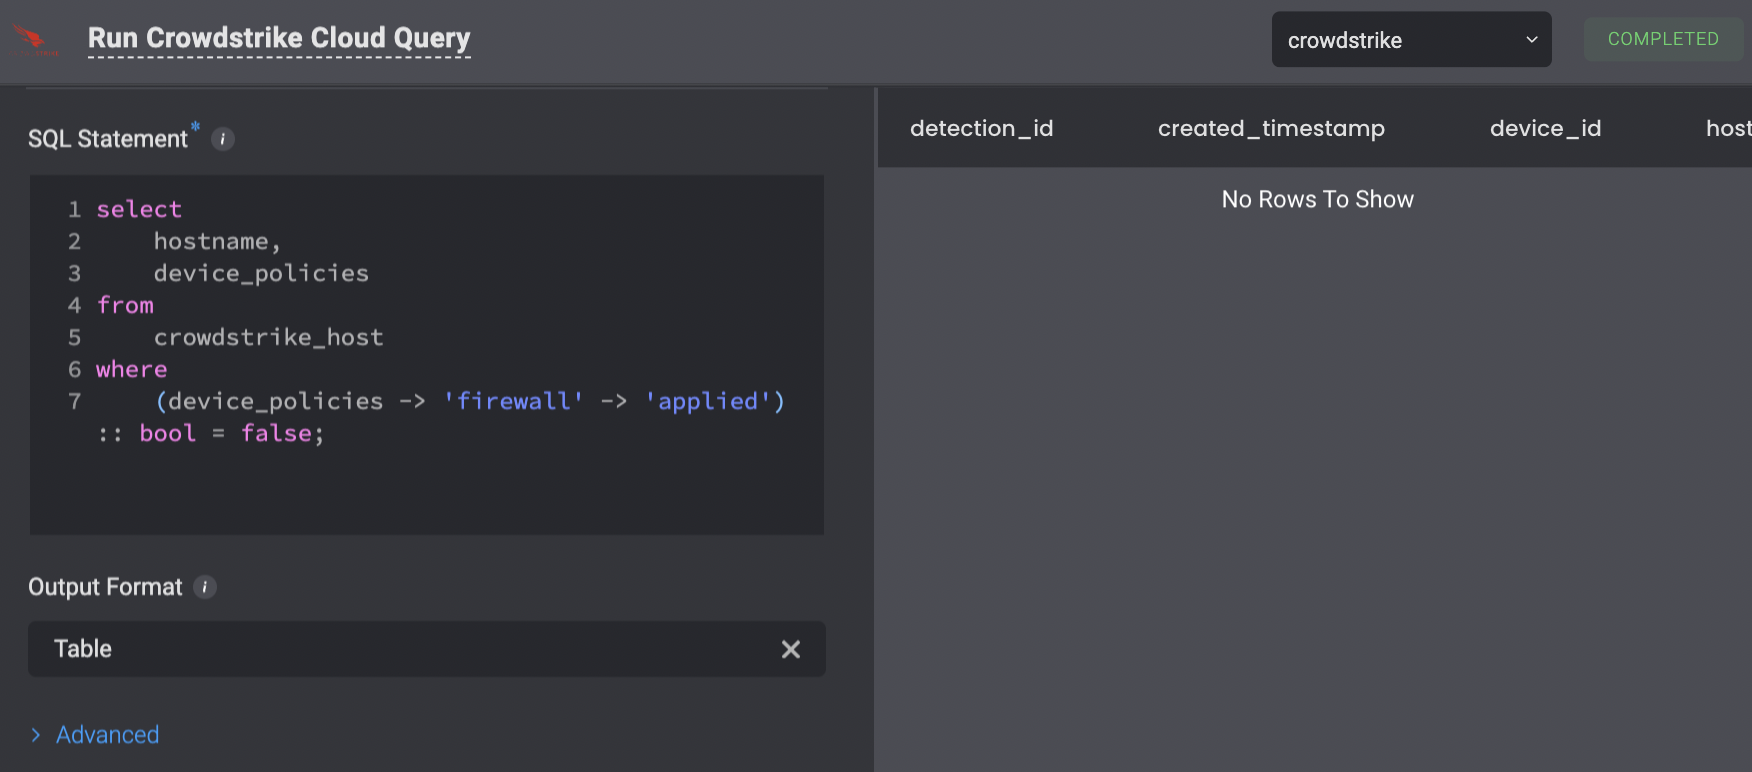Click the 'select' keyword on line 1
The image size is (1752, 772).
[x=139, y=209]
